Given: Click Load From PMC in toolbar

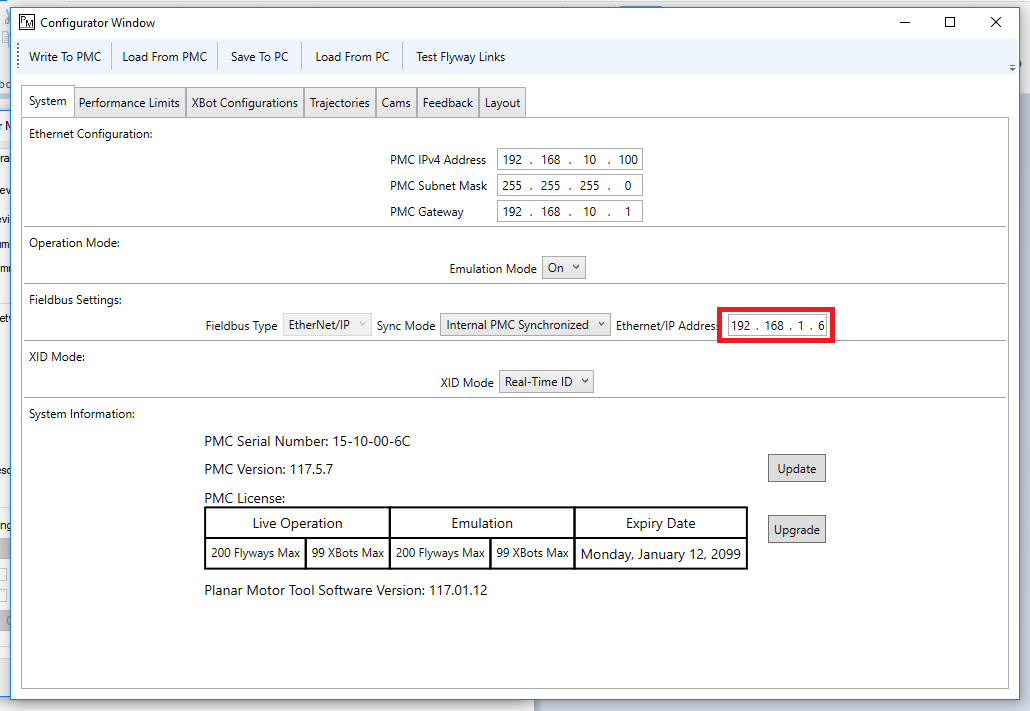Looking at the screenshot, I should [164, 57].
